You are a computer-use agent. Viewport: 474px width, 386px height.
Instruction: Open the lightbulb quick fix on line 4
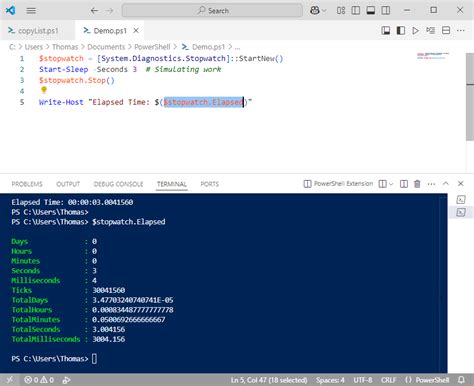(x=44, y=90)
